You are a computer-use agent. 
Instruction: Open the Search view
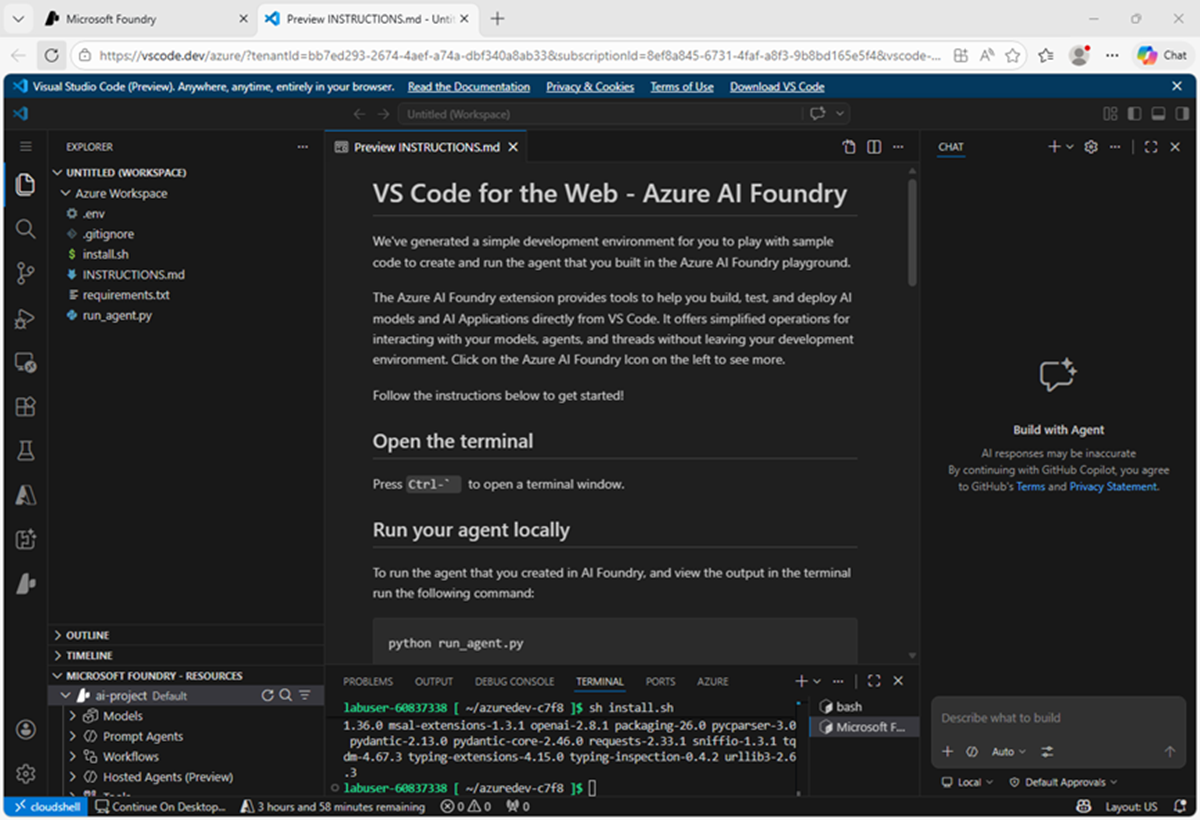pyautogui.click(x=26, y=229)
